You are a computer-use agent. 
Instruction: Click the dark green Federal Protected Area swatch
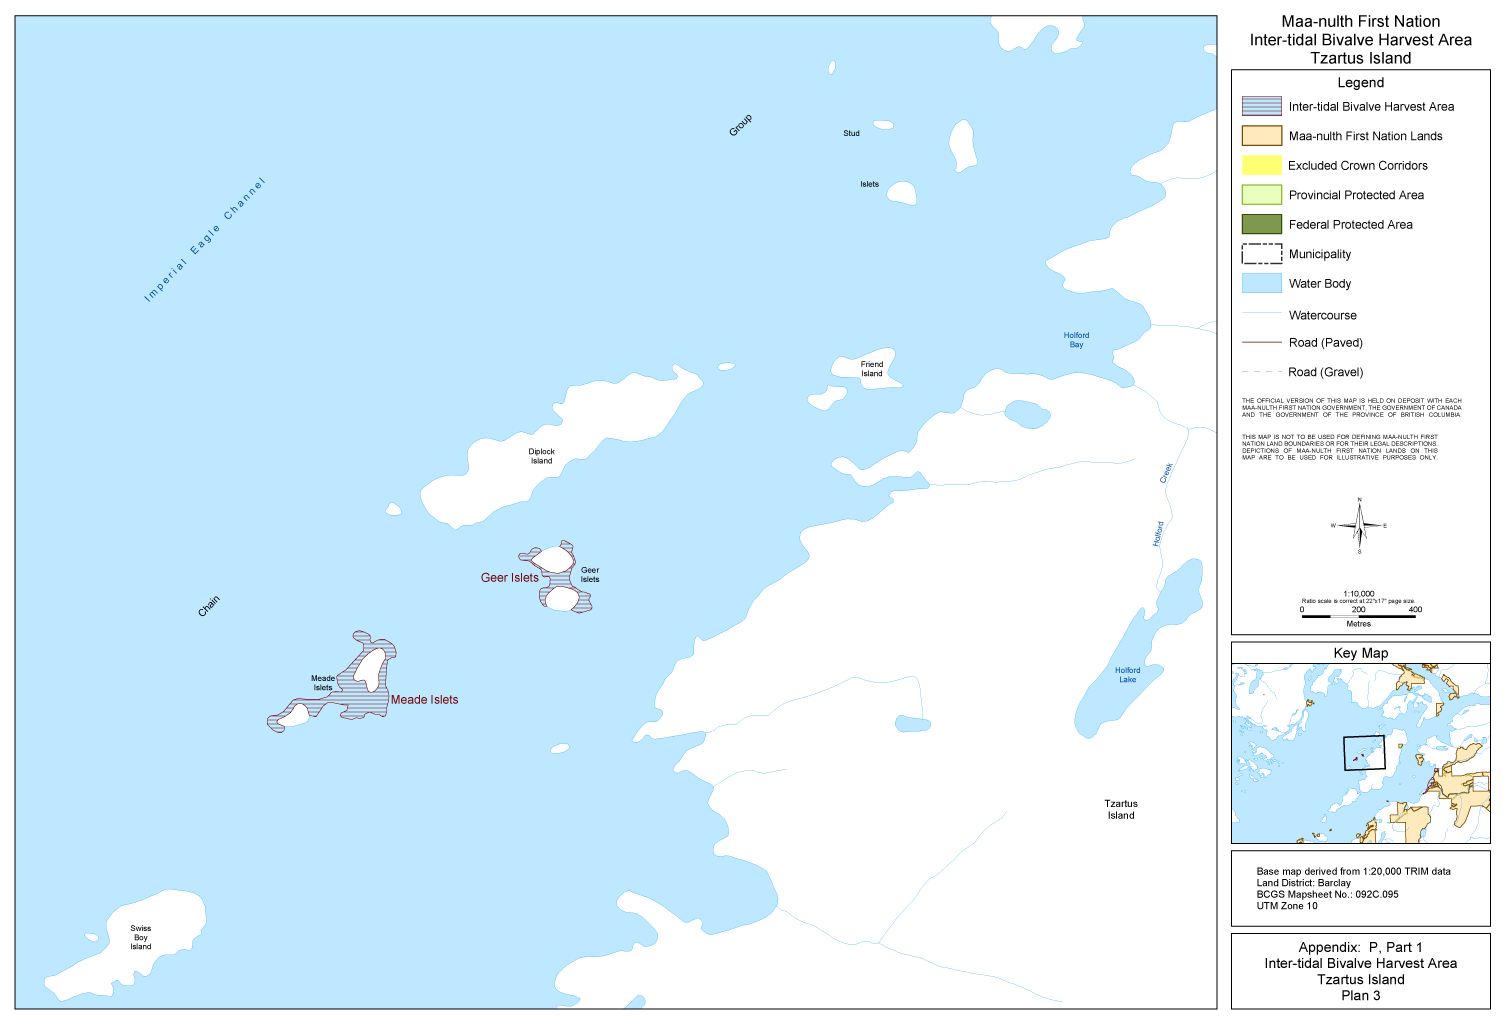(1261, 224)
